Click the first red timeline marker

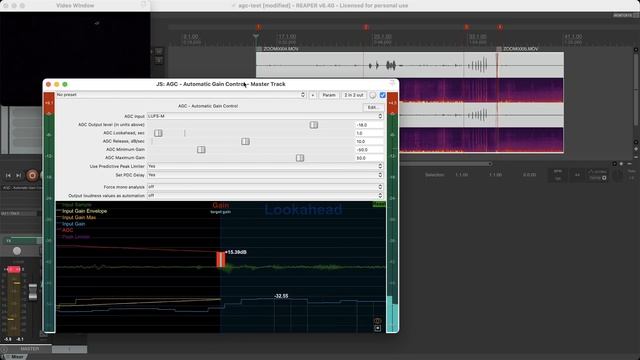(258, 27)
